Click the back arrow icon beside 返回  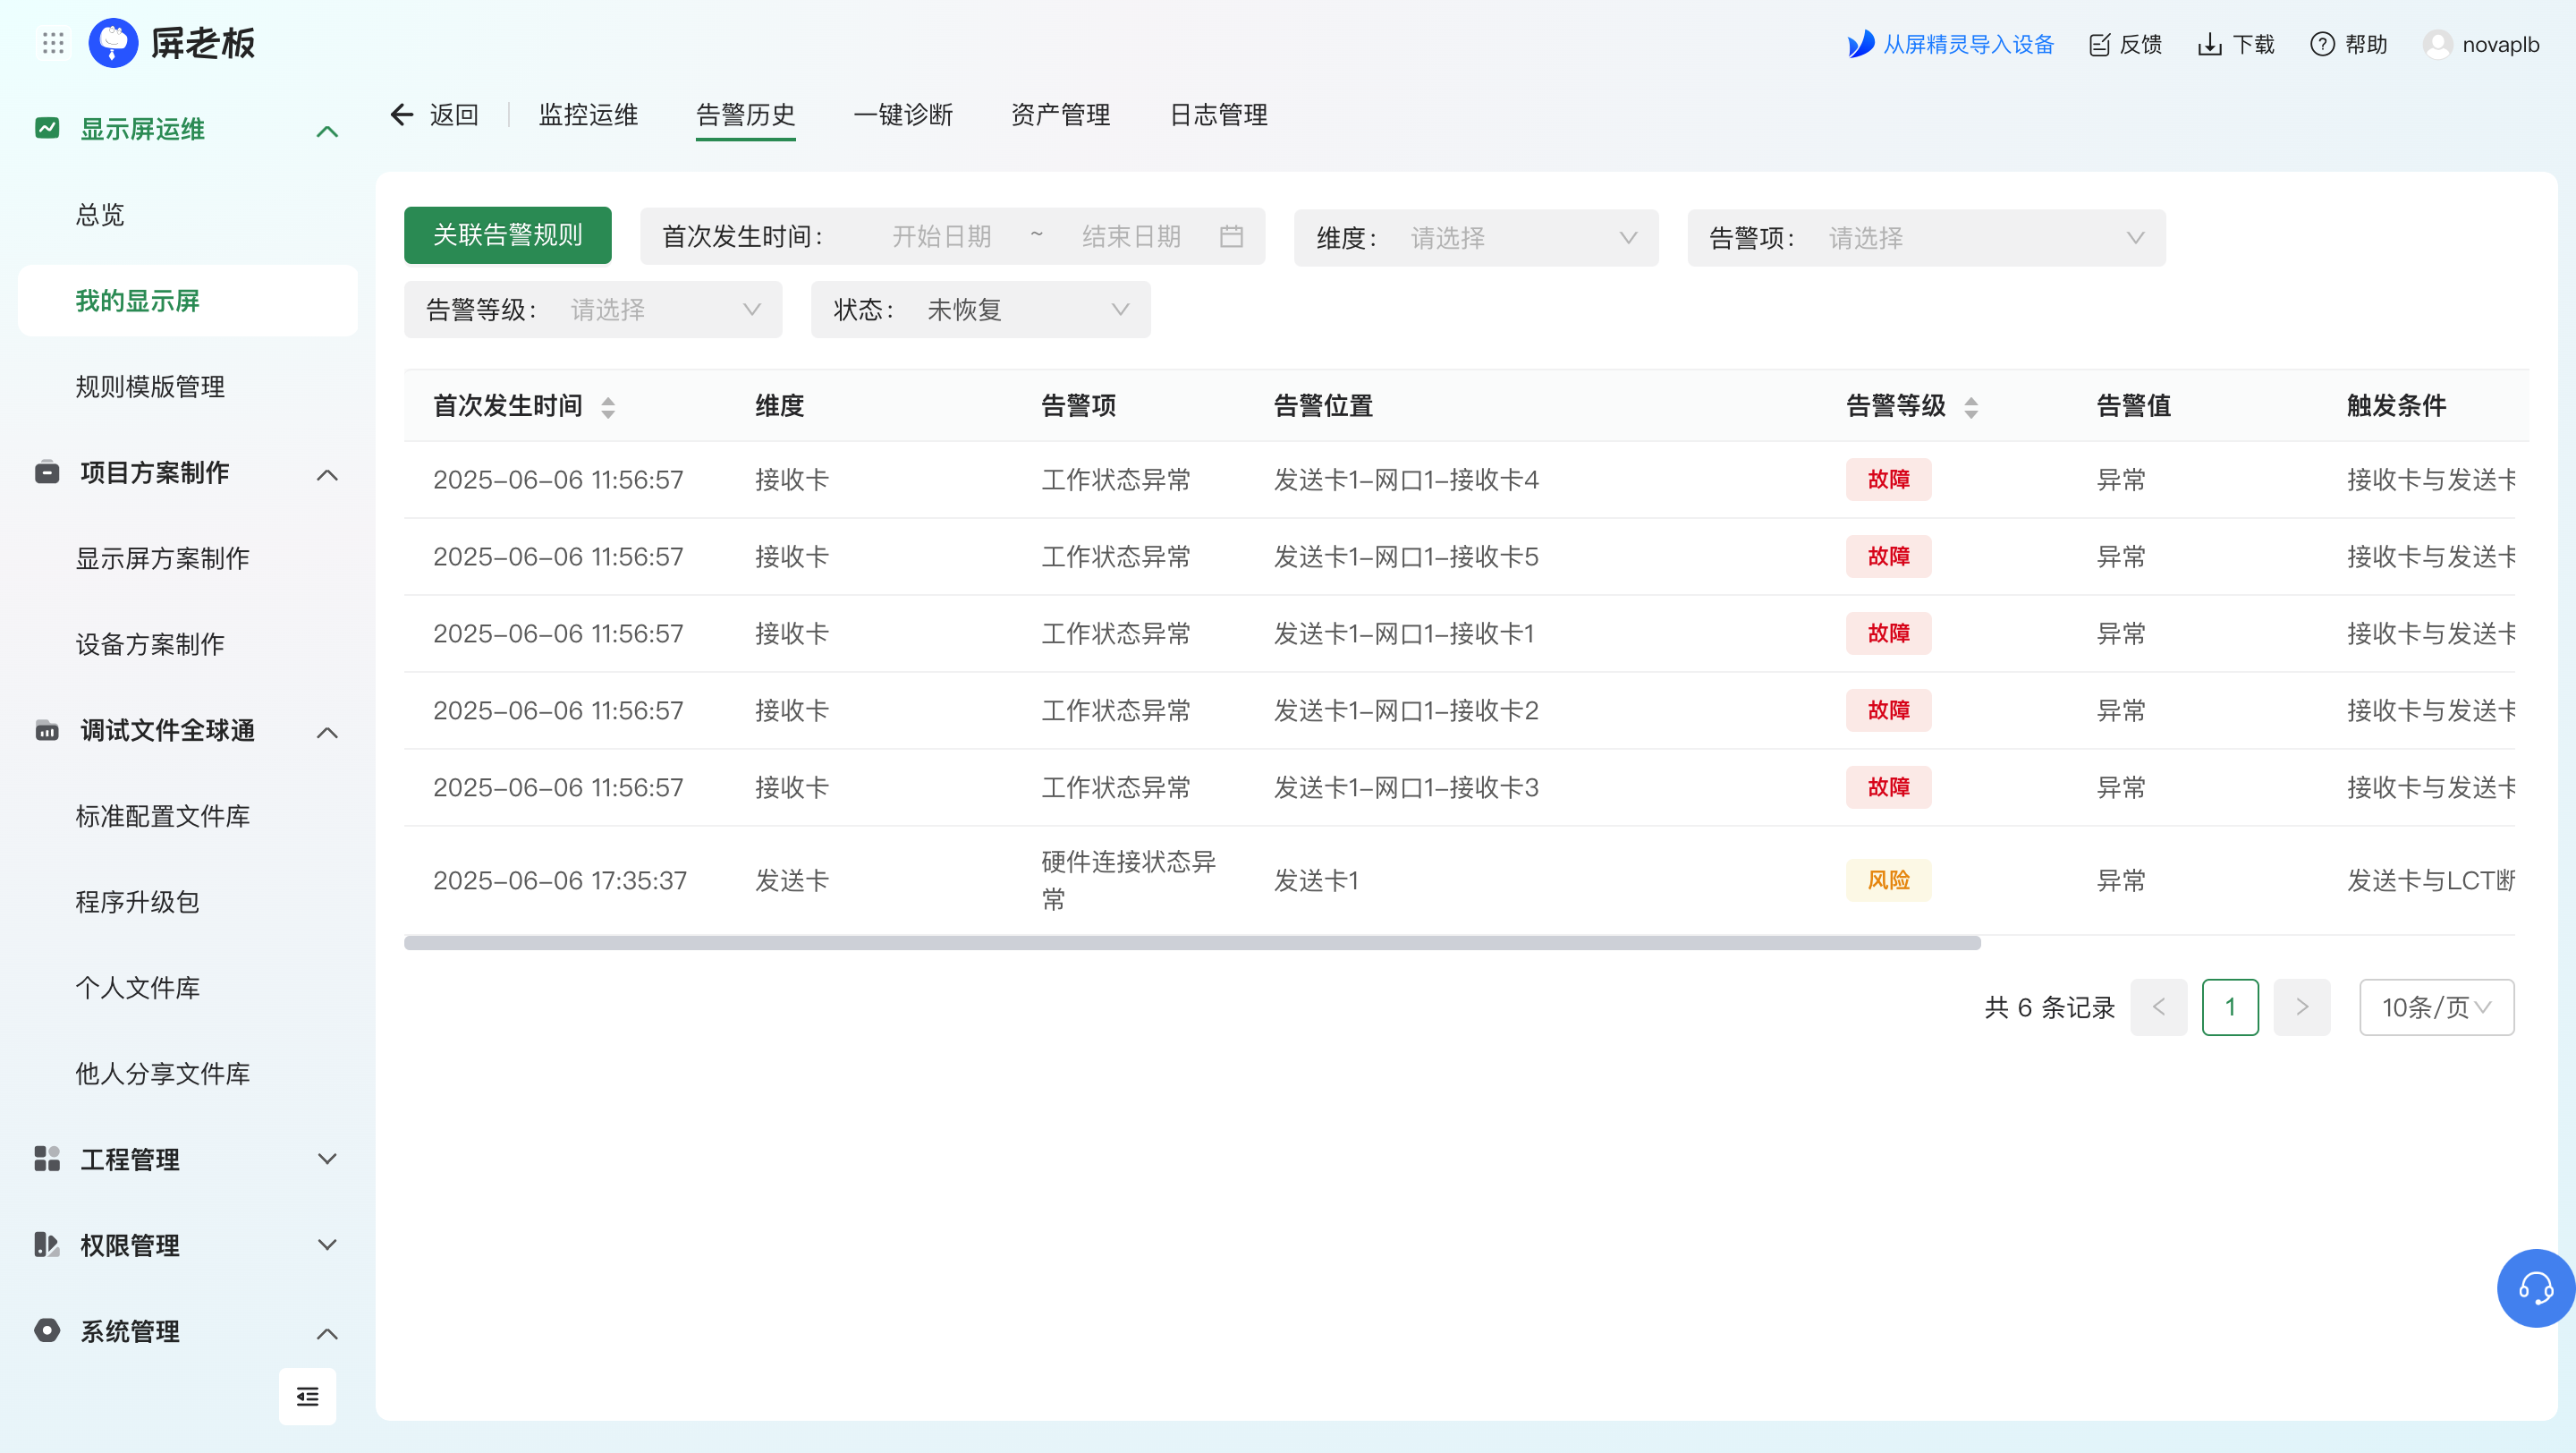pos(402,115)
